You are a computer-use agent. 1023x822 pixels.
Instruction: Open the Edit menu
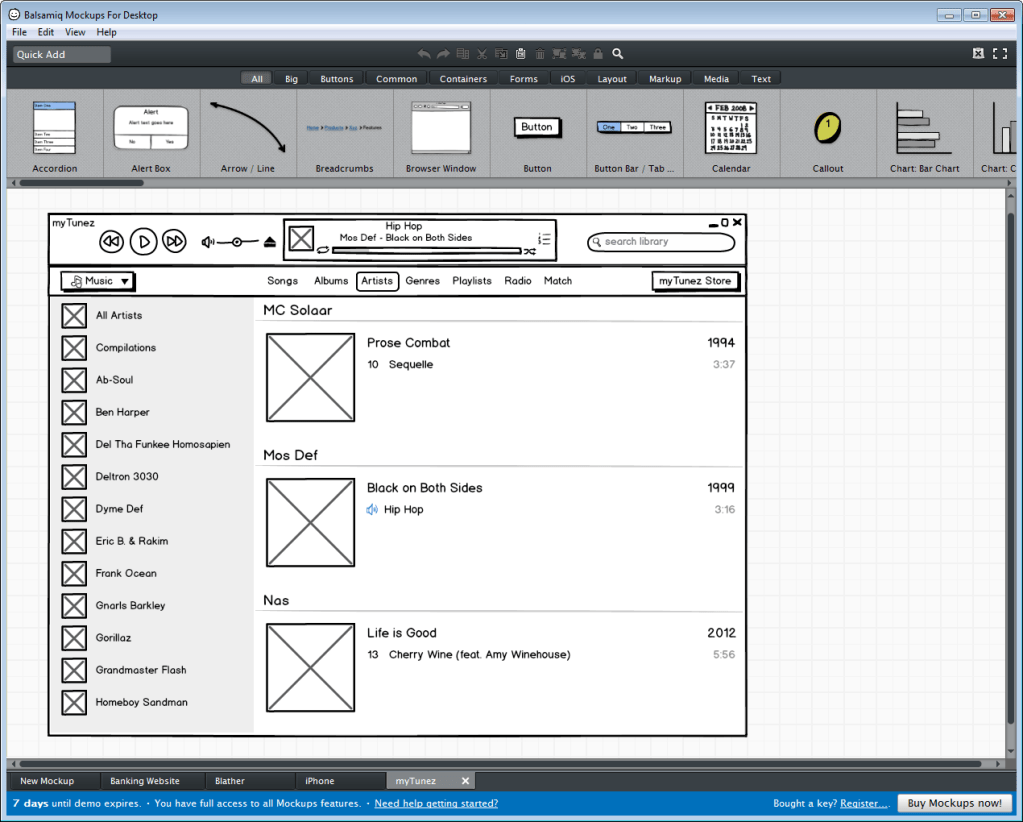(45, 31)
